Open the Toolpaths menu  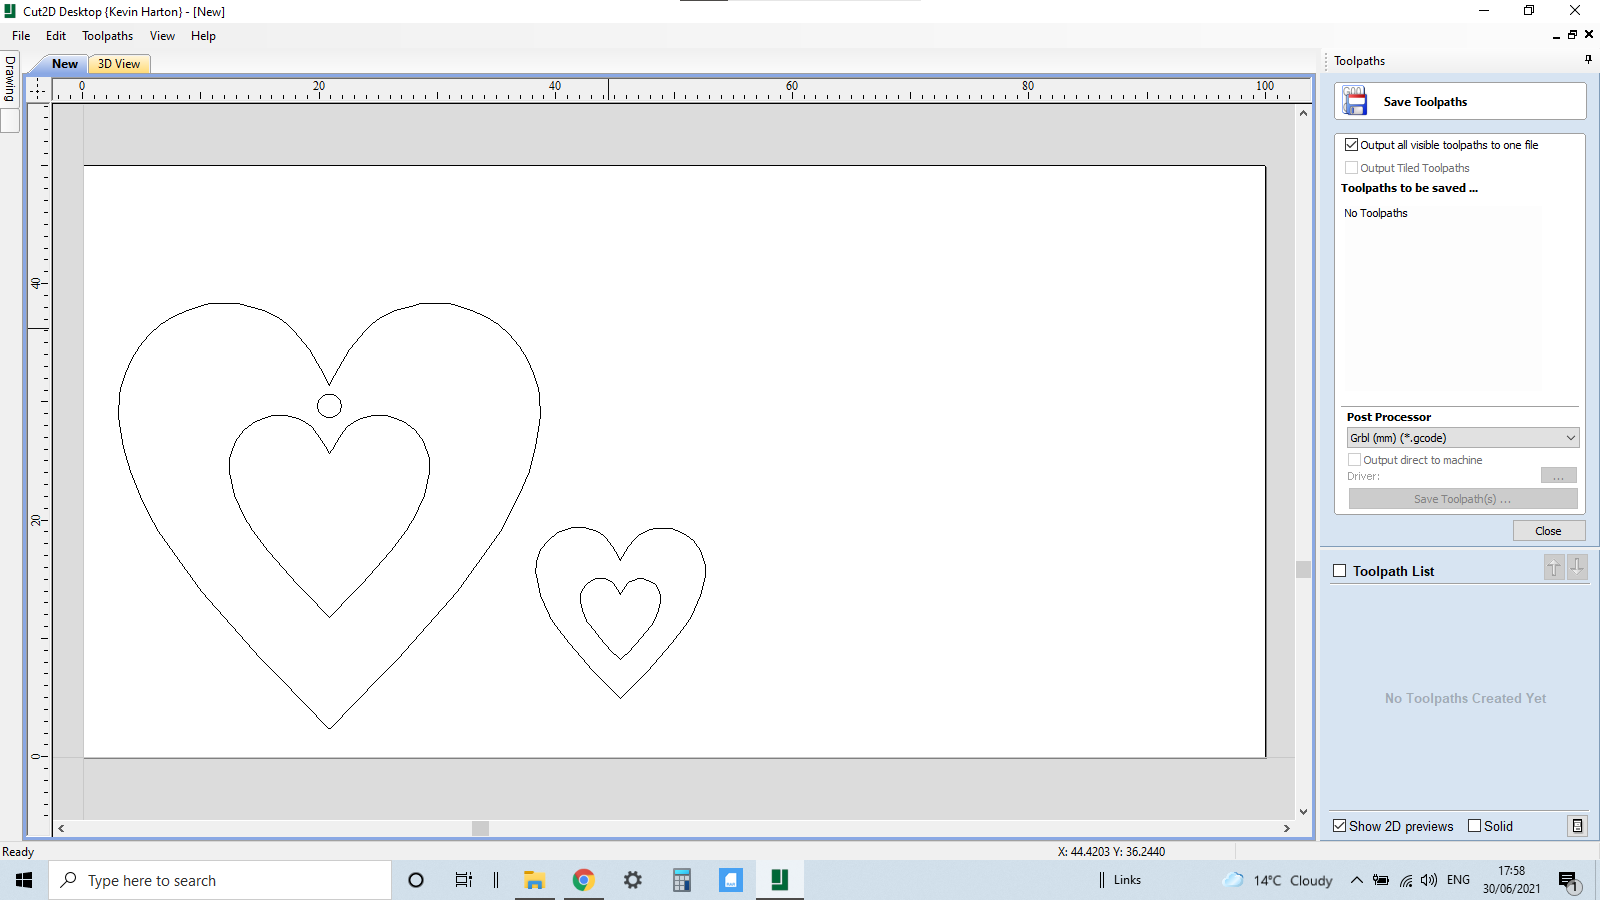107,35
